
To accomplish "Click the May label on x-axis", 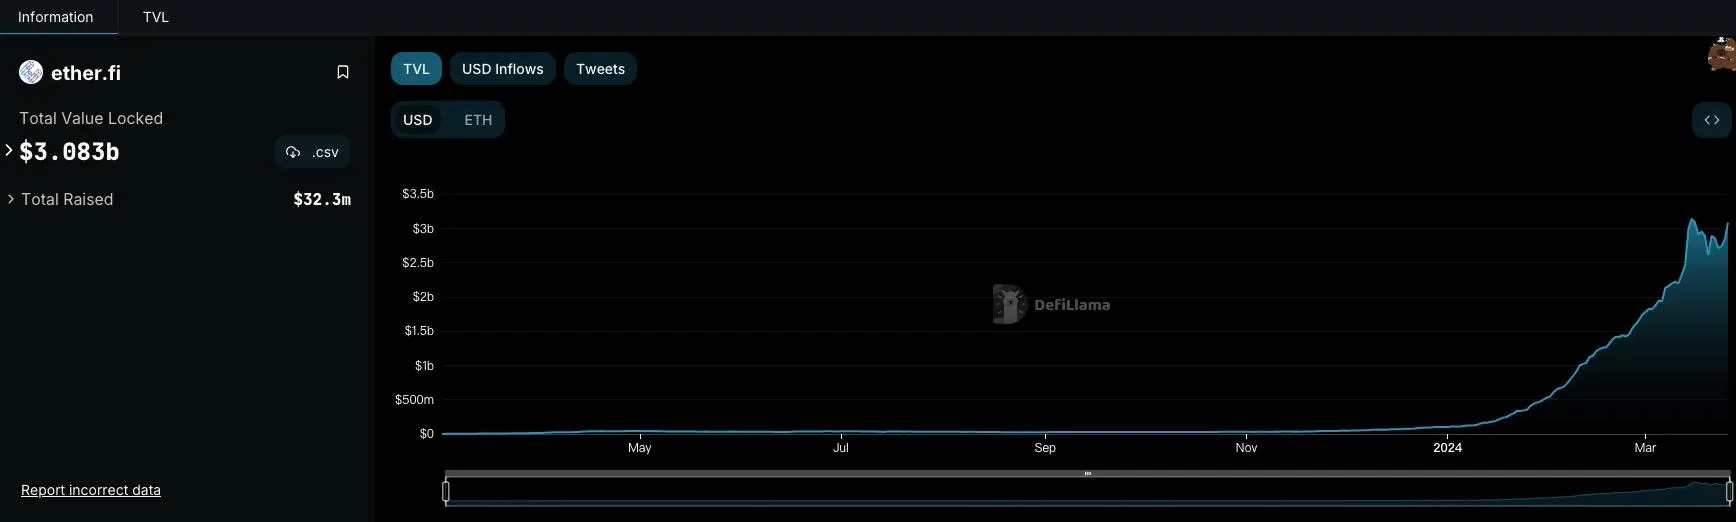I will (x=640, y=448).
